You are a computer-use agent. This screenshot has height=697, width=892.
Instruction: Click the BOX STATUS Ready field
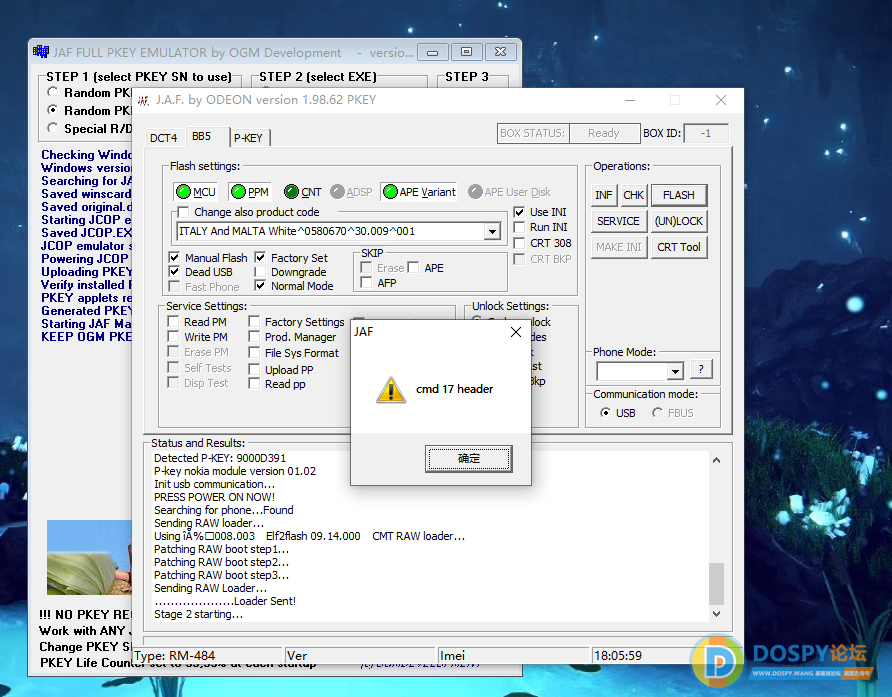(x=604, y=133)
